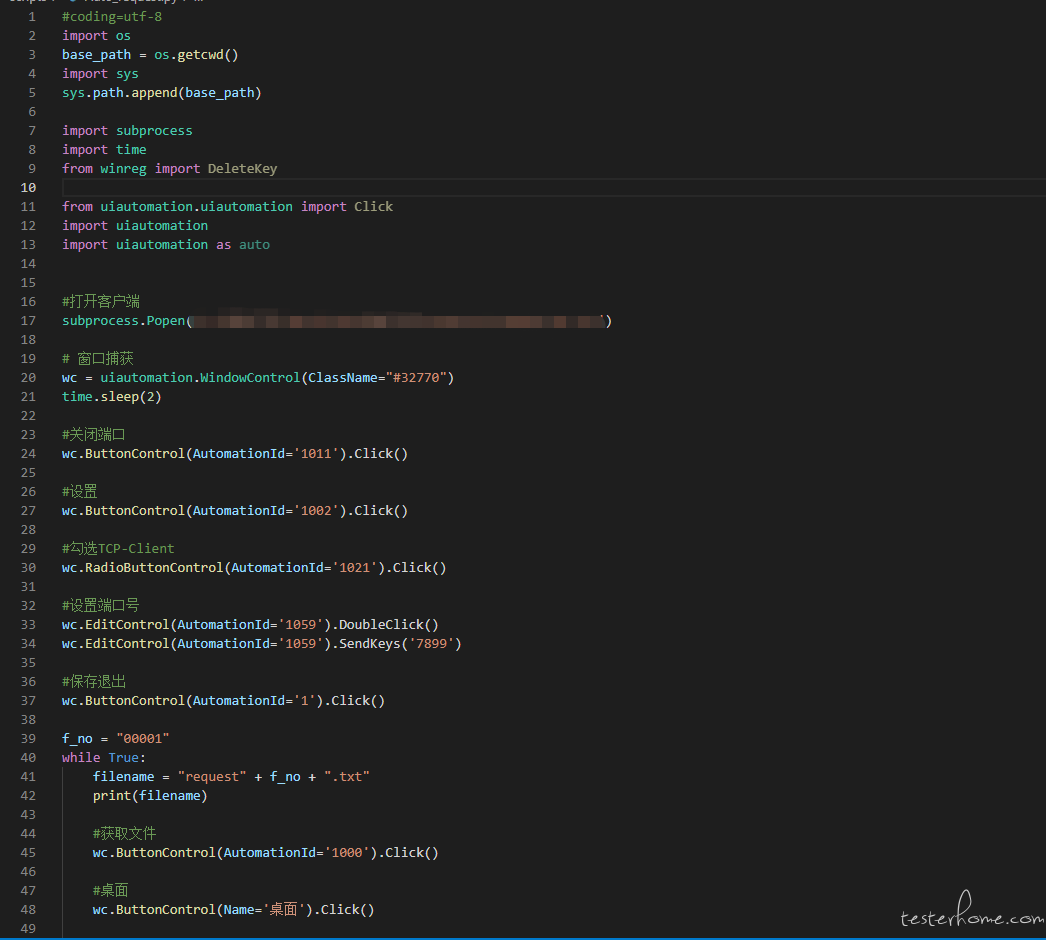Click line number 30 in the gutter
Viewport: 1046px width, 940px height.
(x=28, y=568)
